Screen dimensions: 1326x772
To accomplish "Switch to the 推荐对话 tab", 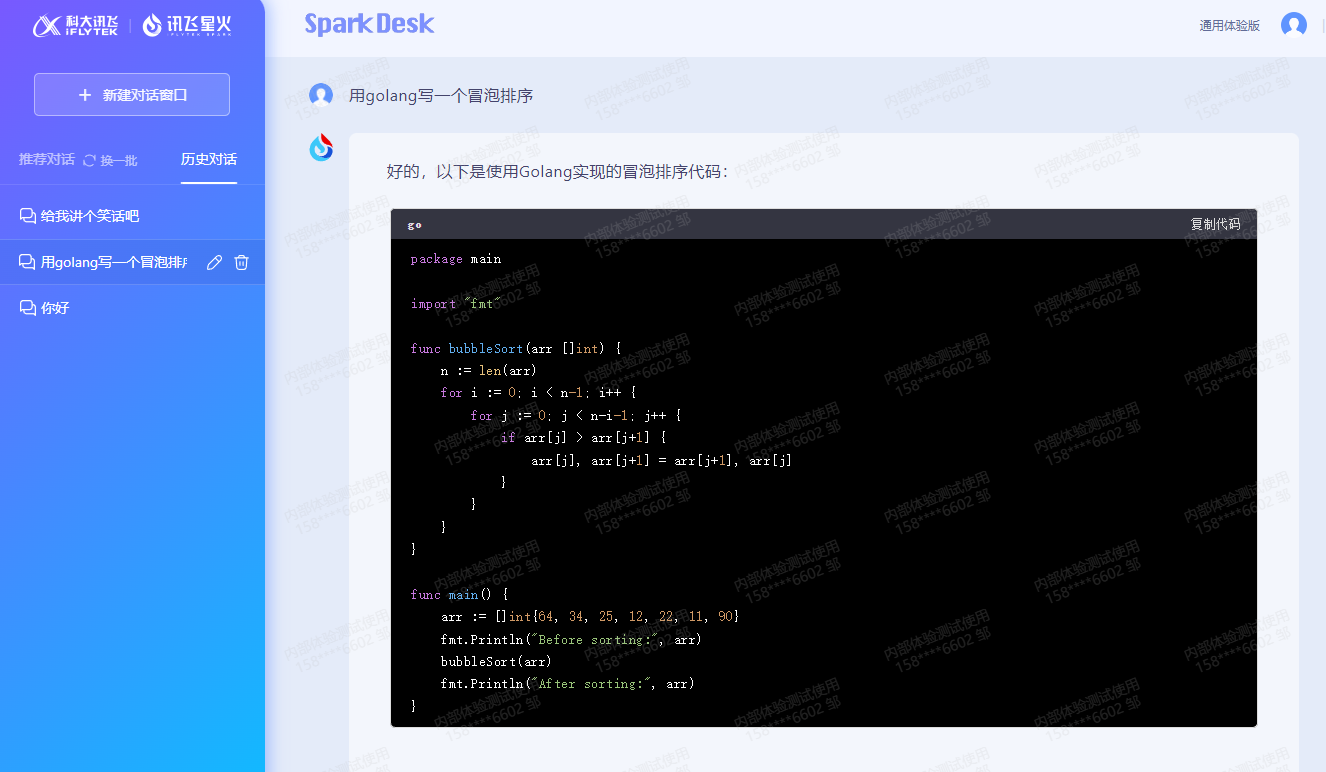I will pos(46,159).
